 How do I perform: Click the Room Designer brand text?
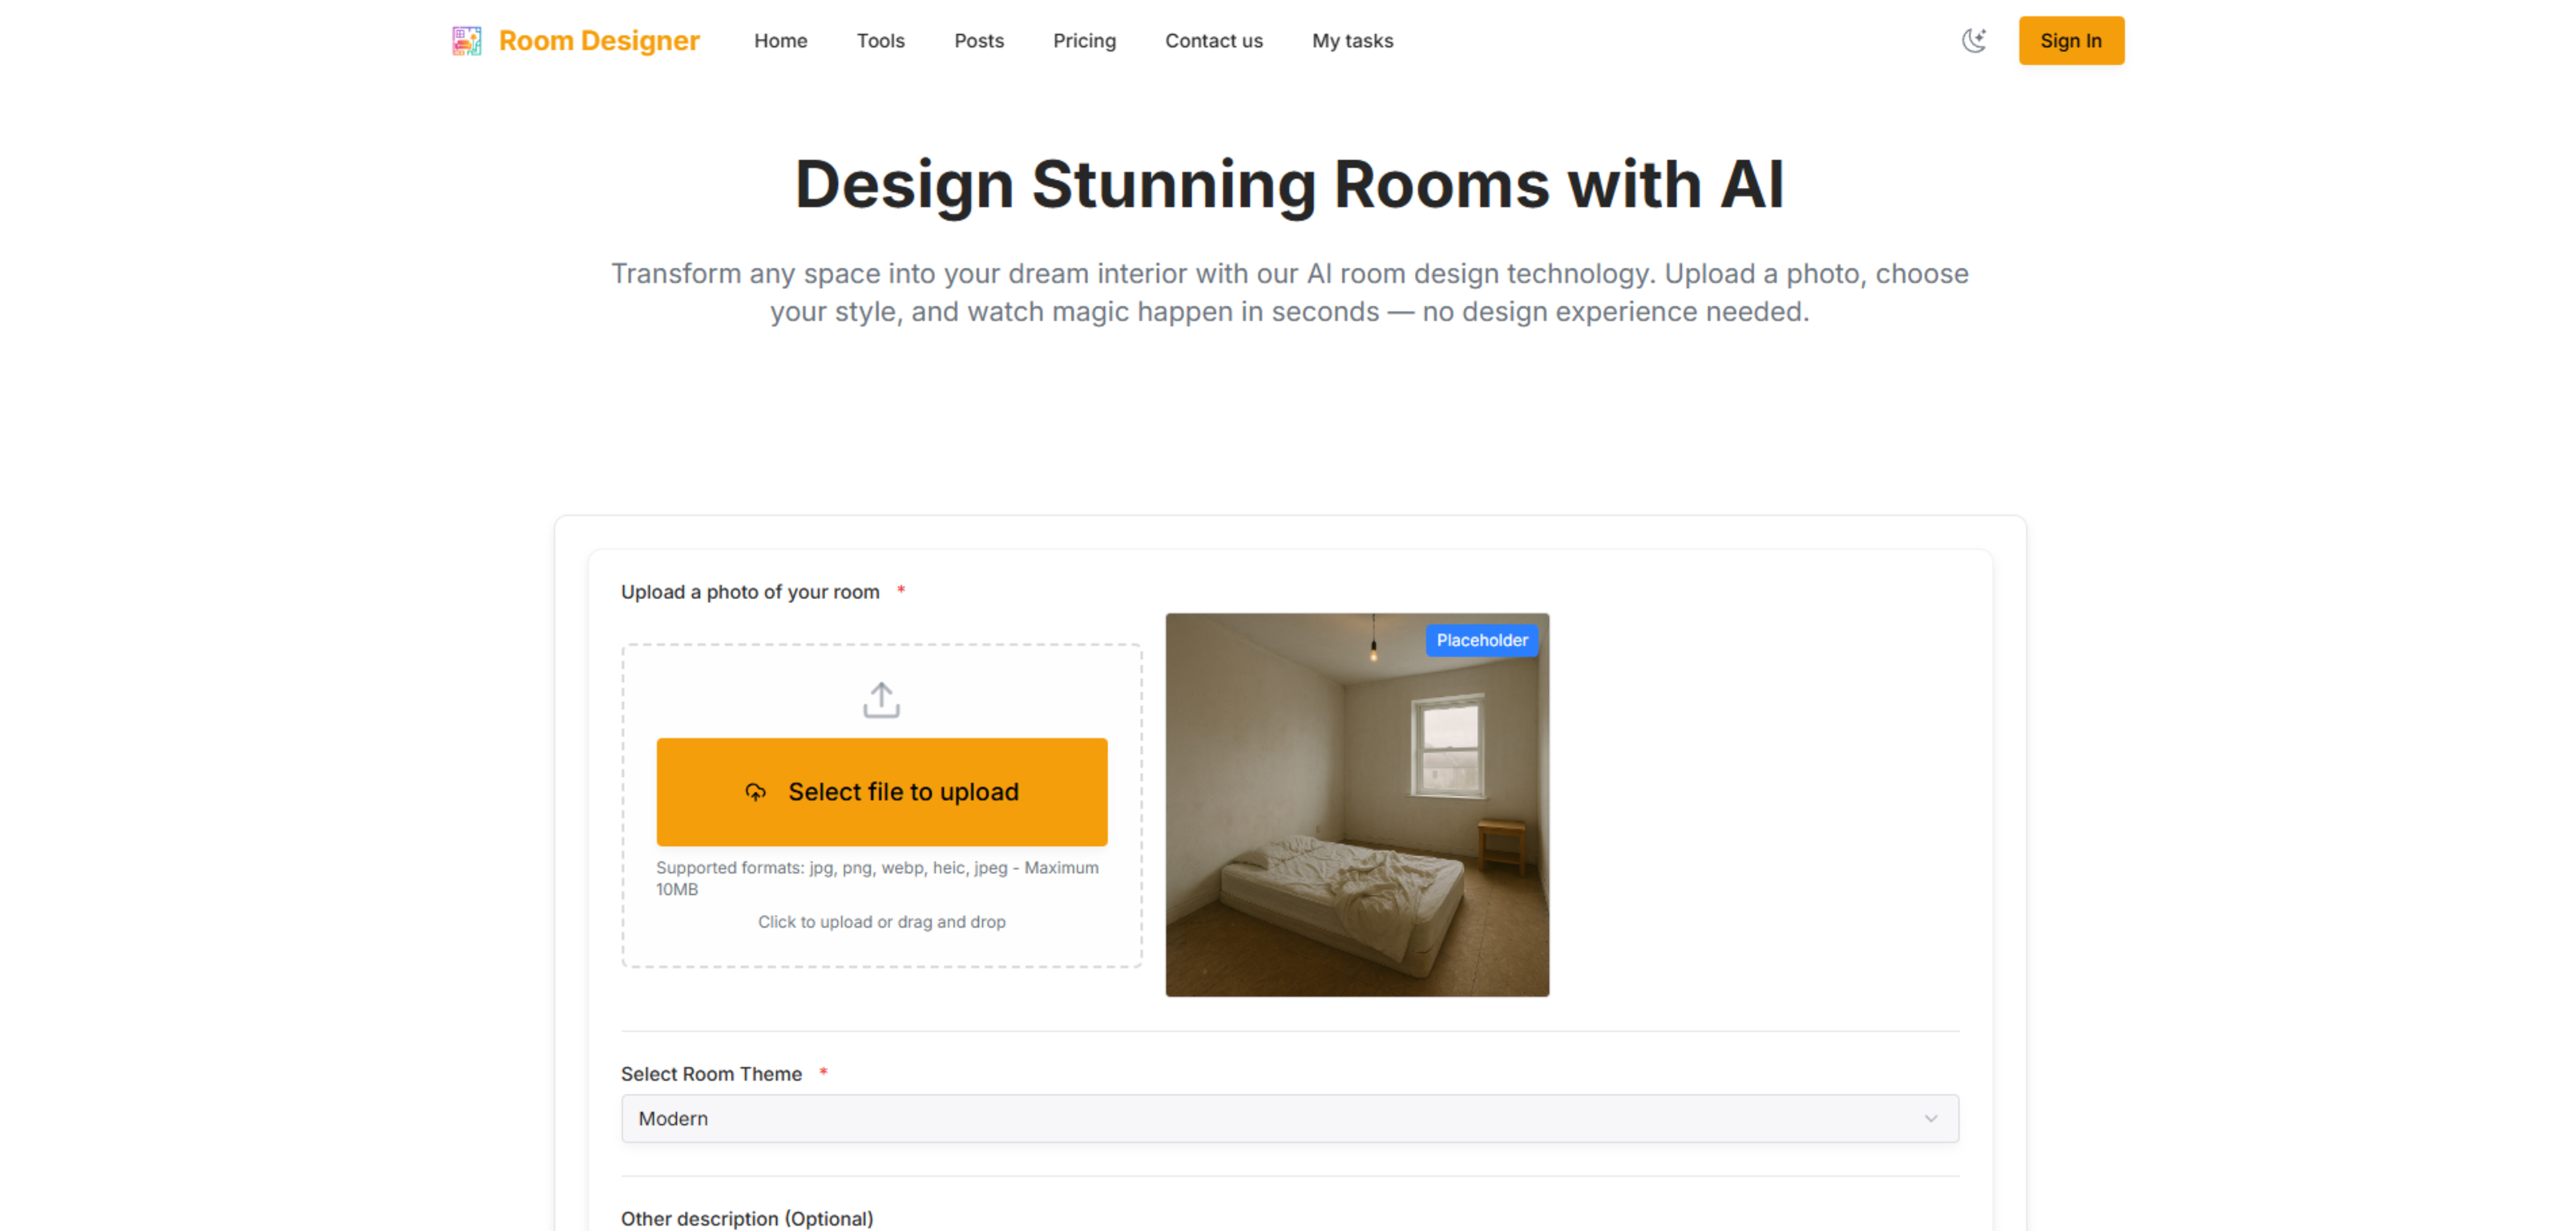point(599,41)
